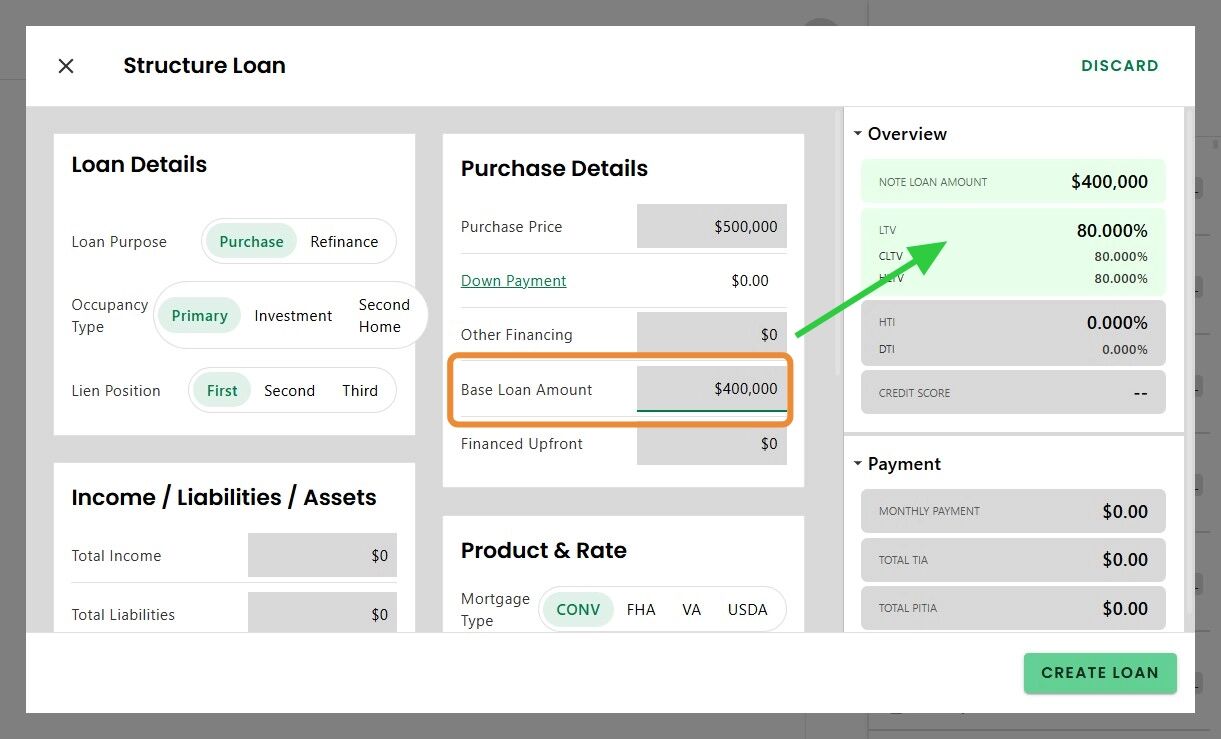Select USDA mortgage type
The height and width of the screenshot is (739, 1221).
(748, 610)
